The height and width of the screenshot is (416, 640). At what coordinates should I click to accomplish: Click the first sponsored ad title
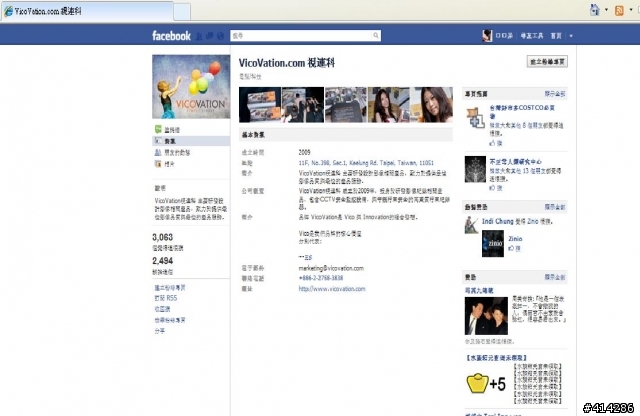(x=479, y=291)
